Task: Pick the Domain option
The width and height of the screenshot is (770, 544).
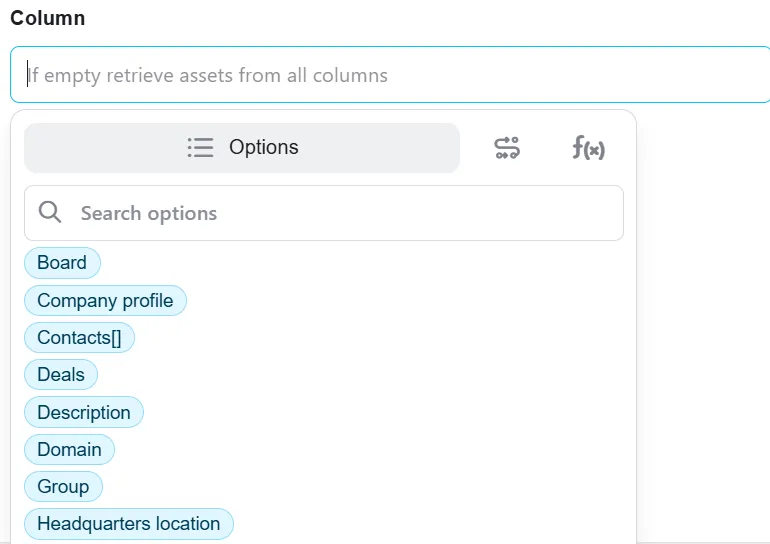Action: coord(69,450)
